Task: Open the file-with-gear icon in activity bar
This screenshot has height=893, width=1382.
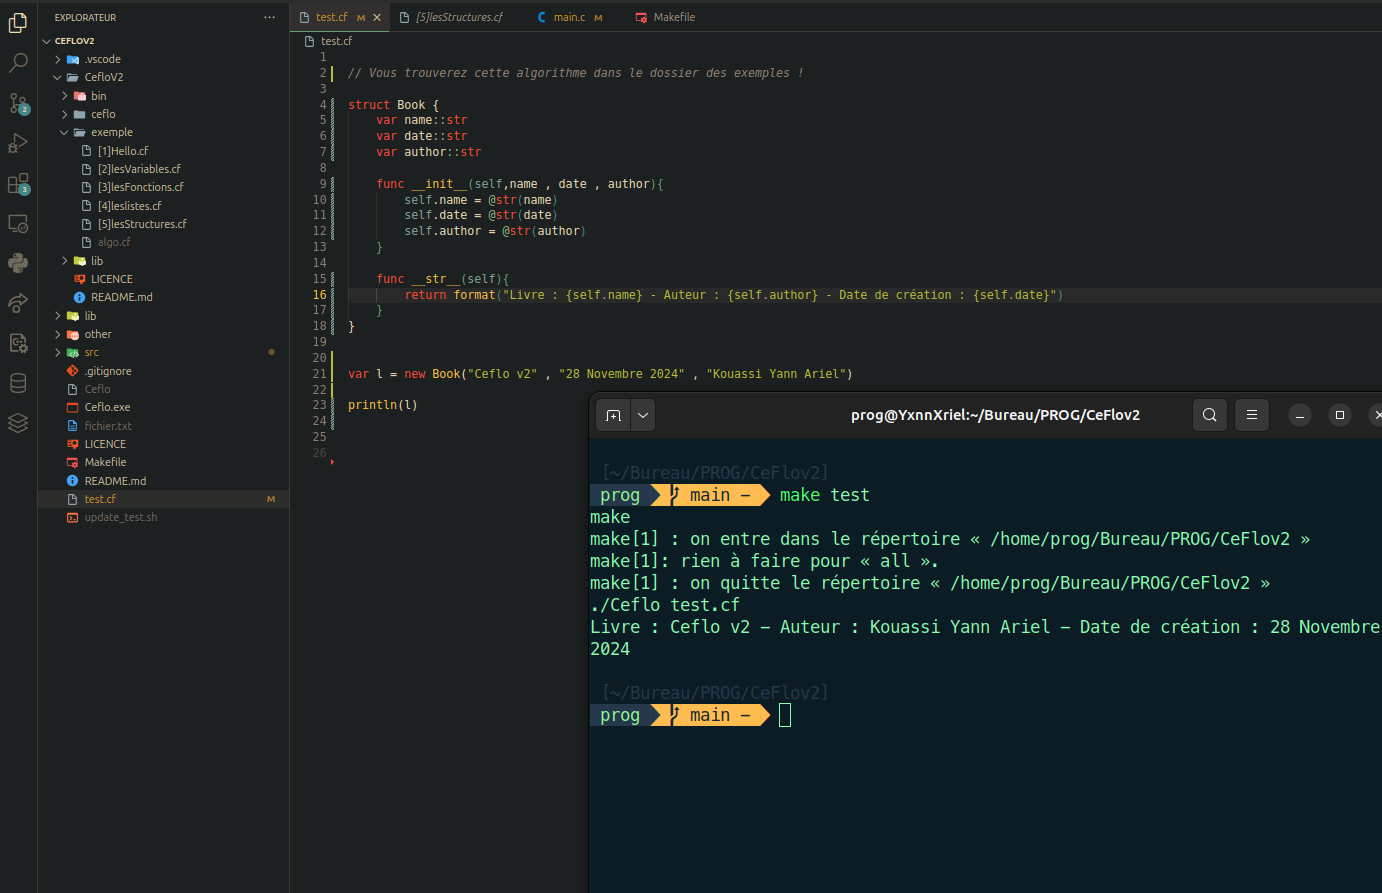Action: (x=18, y=343)
